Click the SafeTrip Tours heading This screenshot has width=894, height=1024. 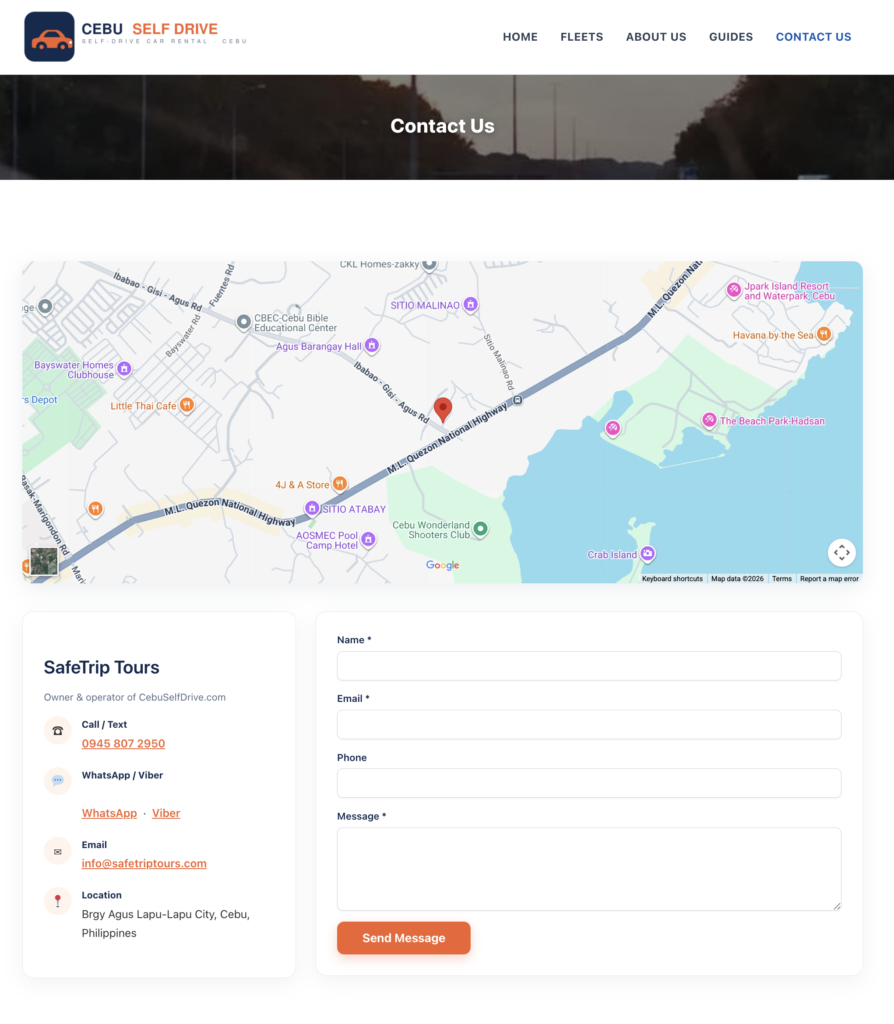[x=101, y=667]
